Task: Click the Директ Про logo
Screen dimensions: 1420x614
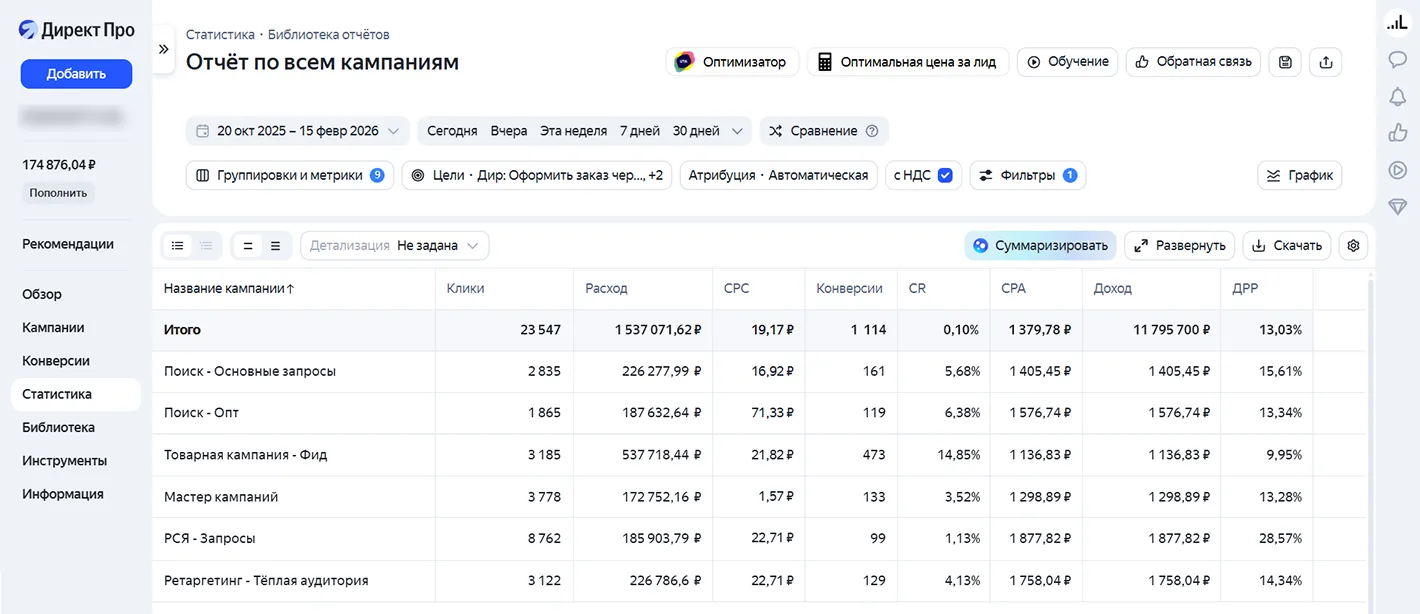Action: [76, 30]
